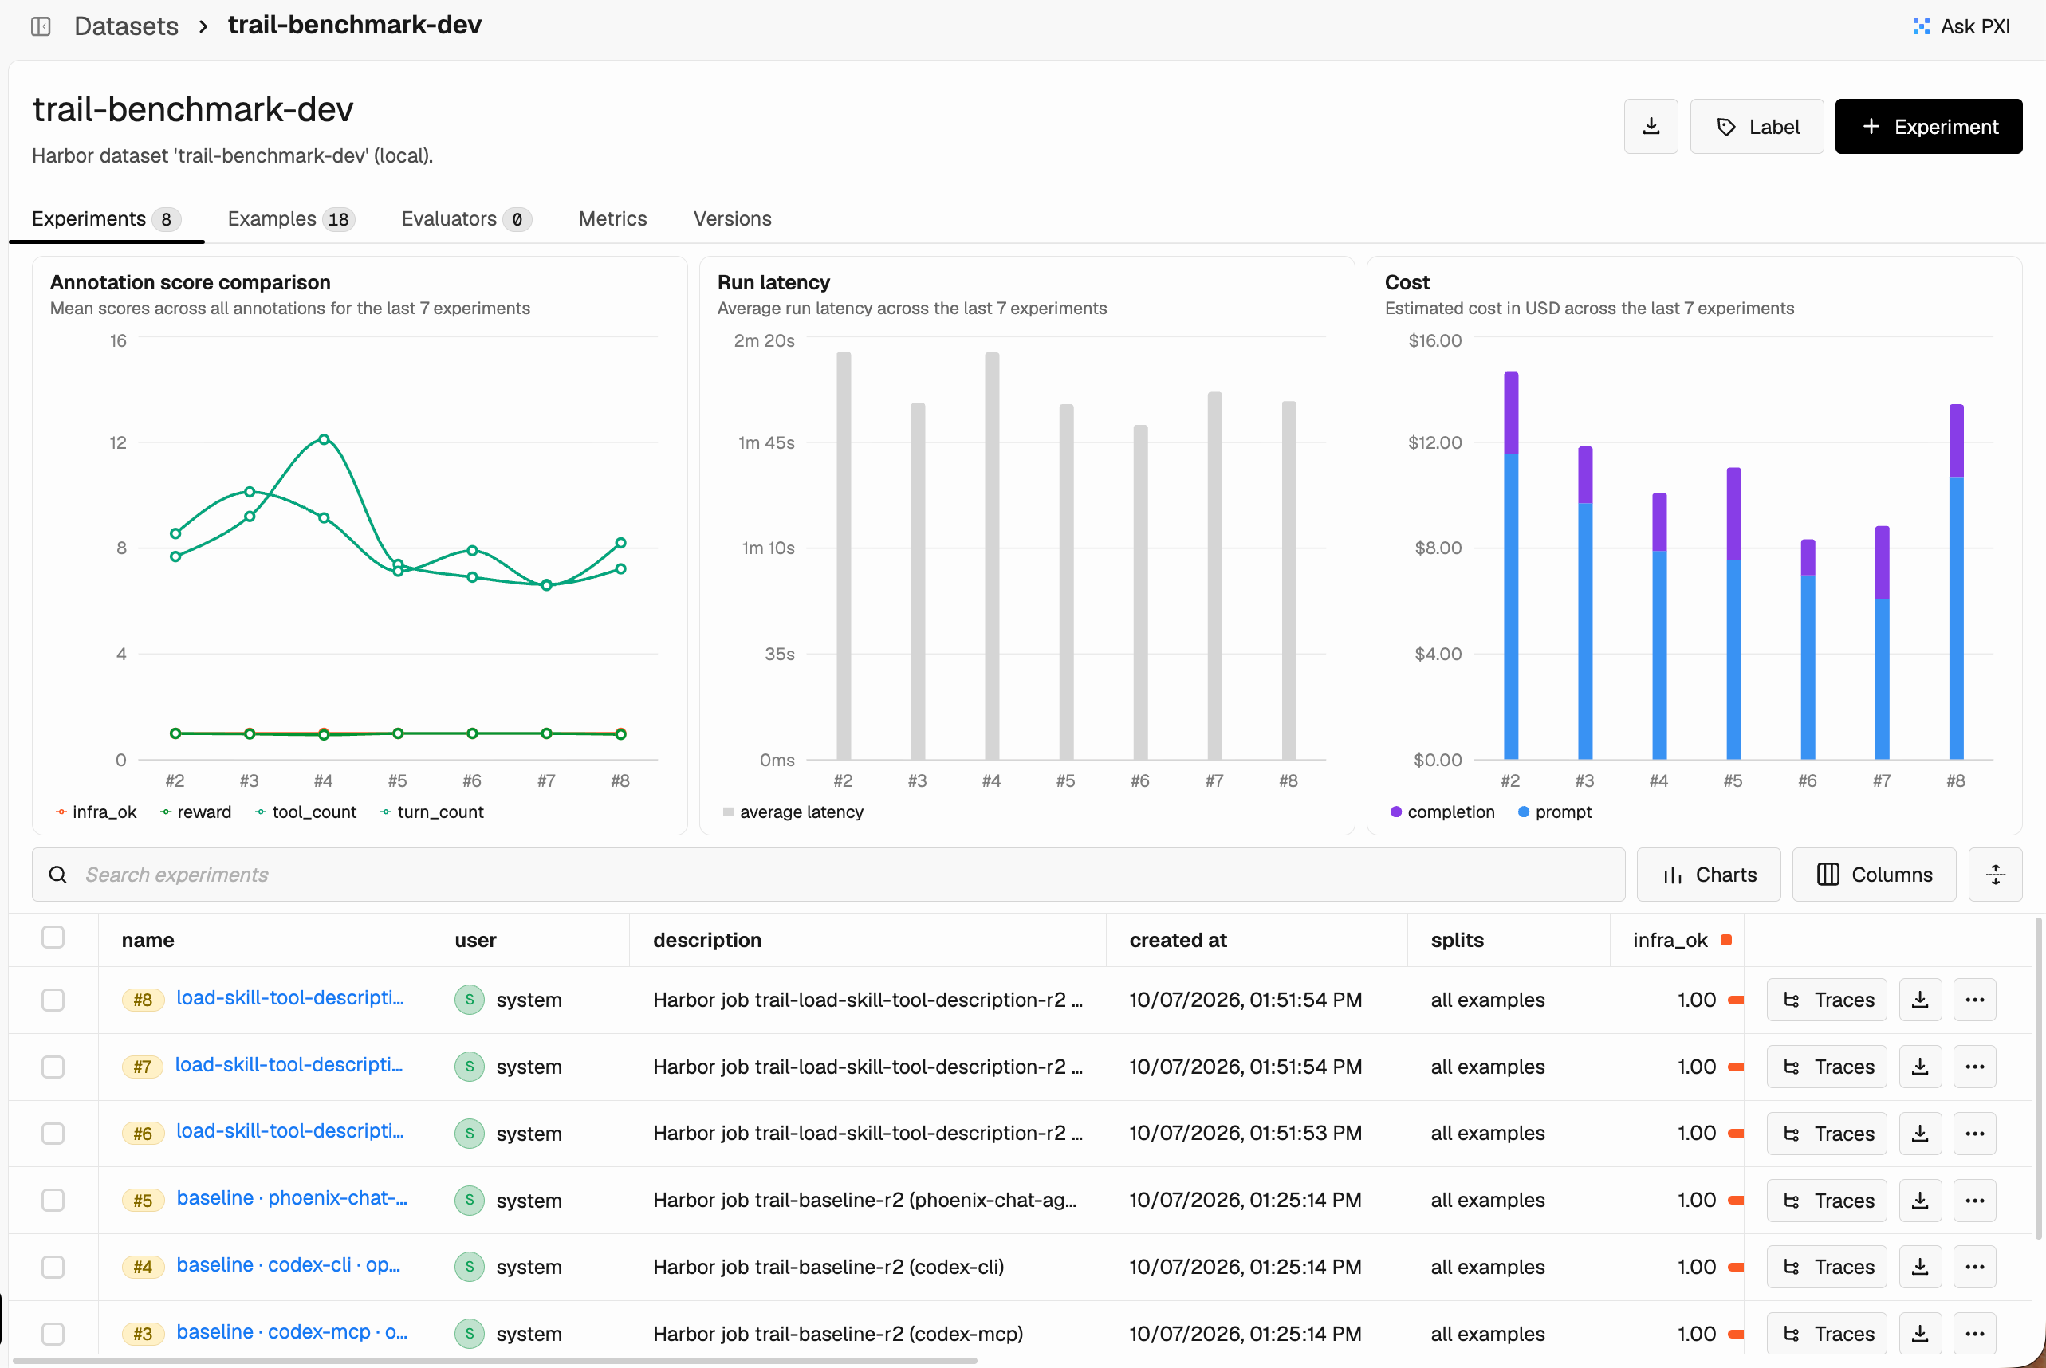2046x1368 pixels.
Task: Download experiment #5 results icon
Action: coord(1920,1200)
